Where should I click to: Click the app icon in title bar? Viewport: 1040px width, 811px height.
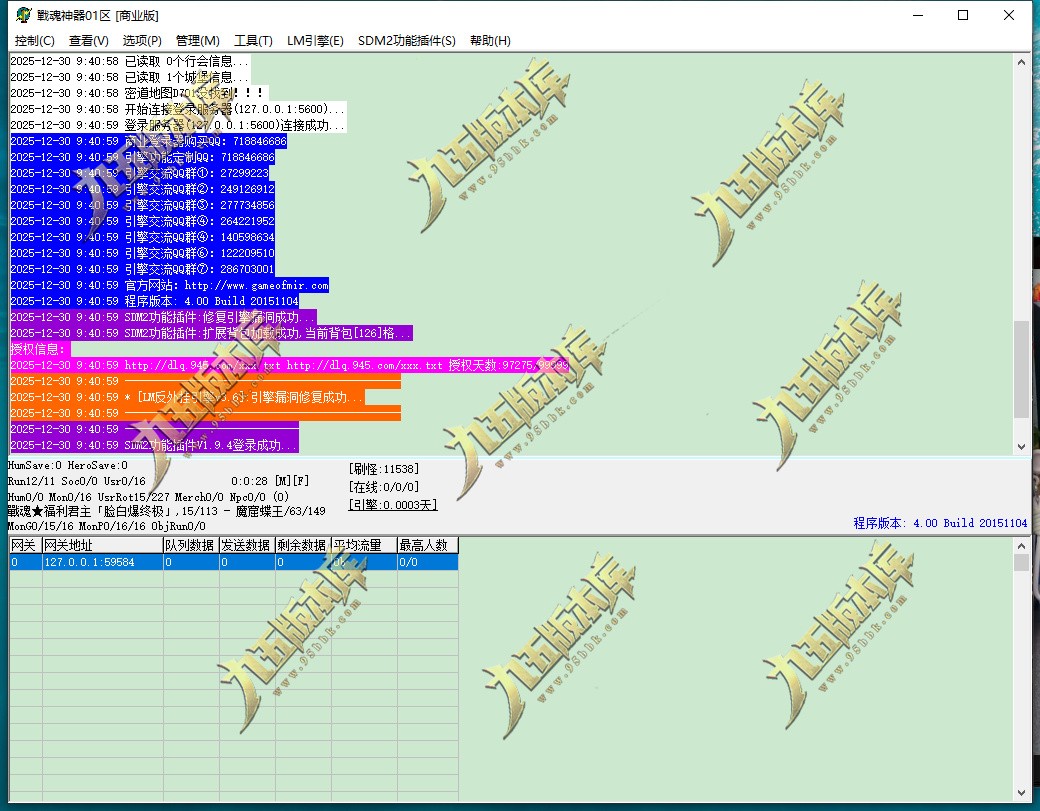click(x=23, y=15)
